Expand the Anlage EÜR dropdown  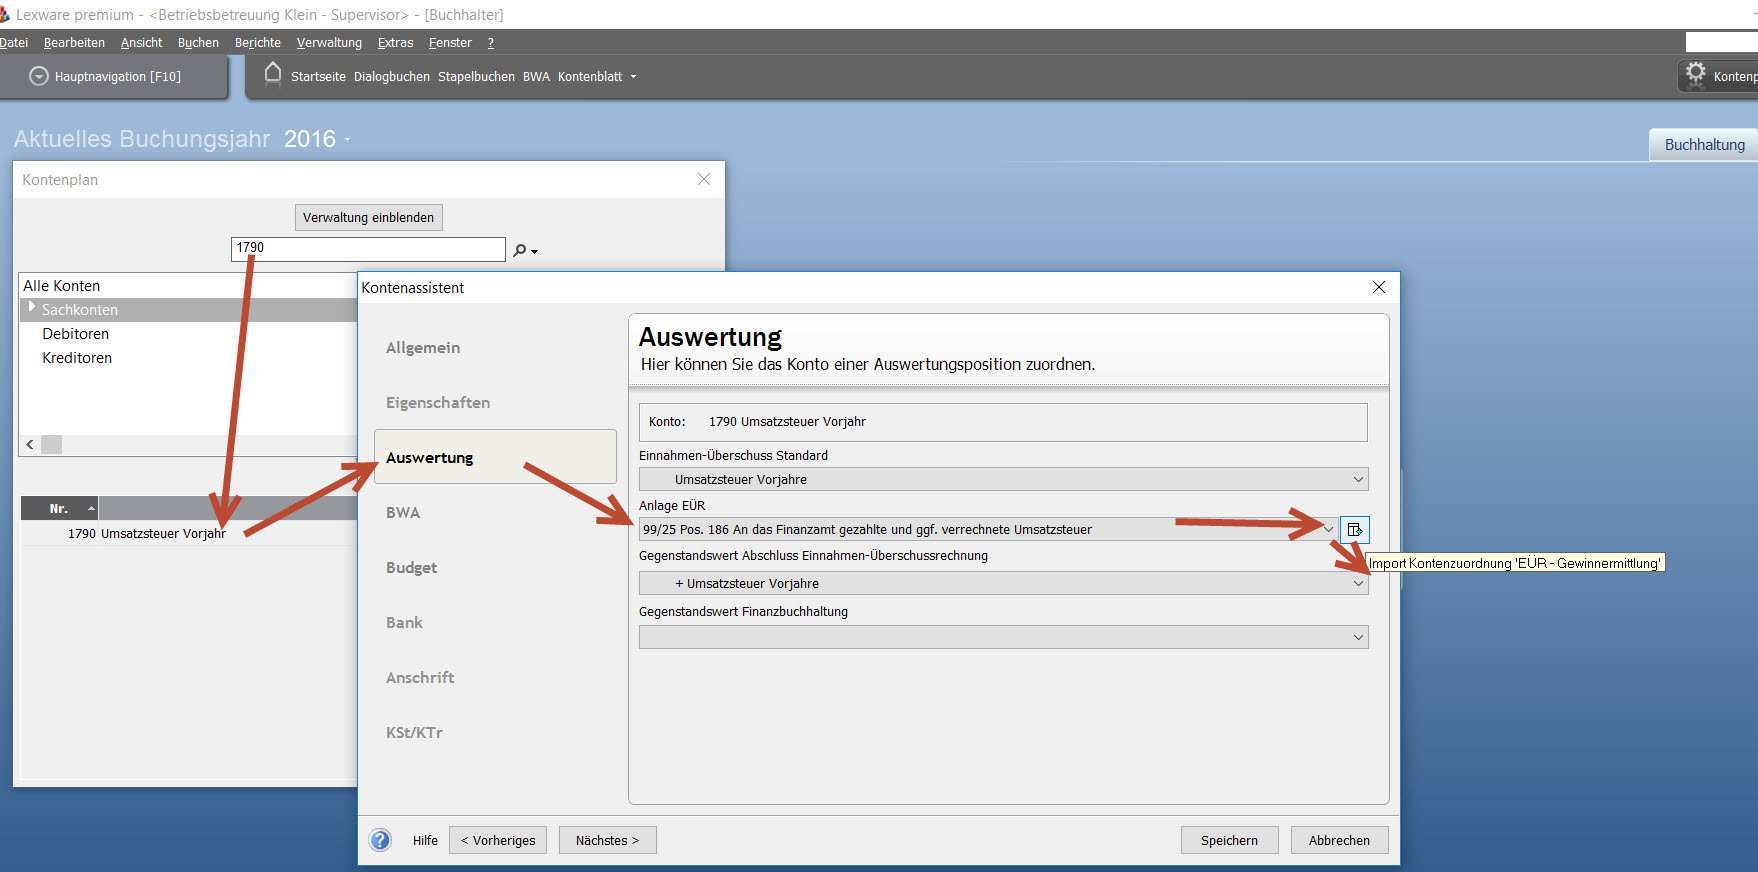pos(1328,529)
